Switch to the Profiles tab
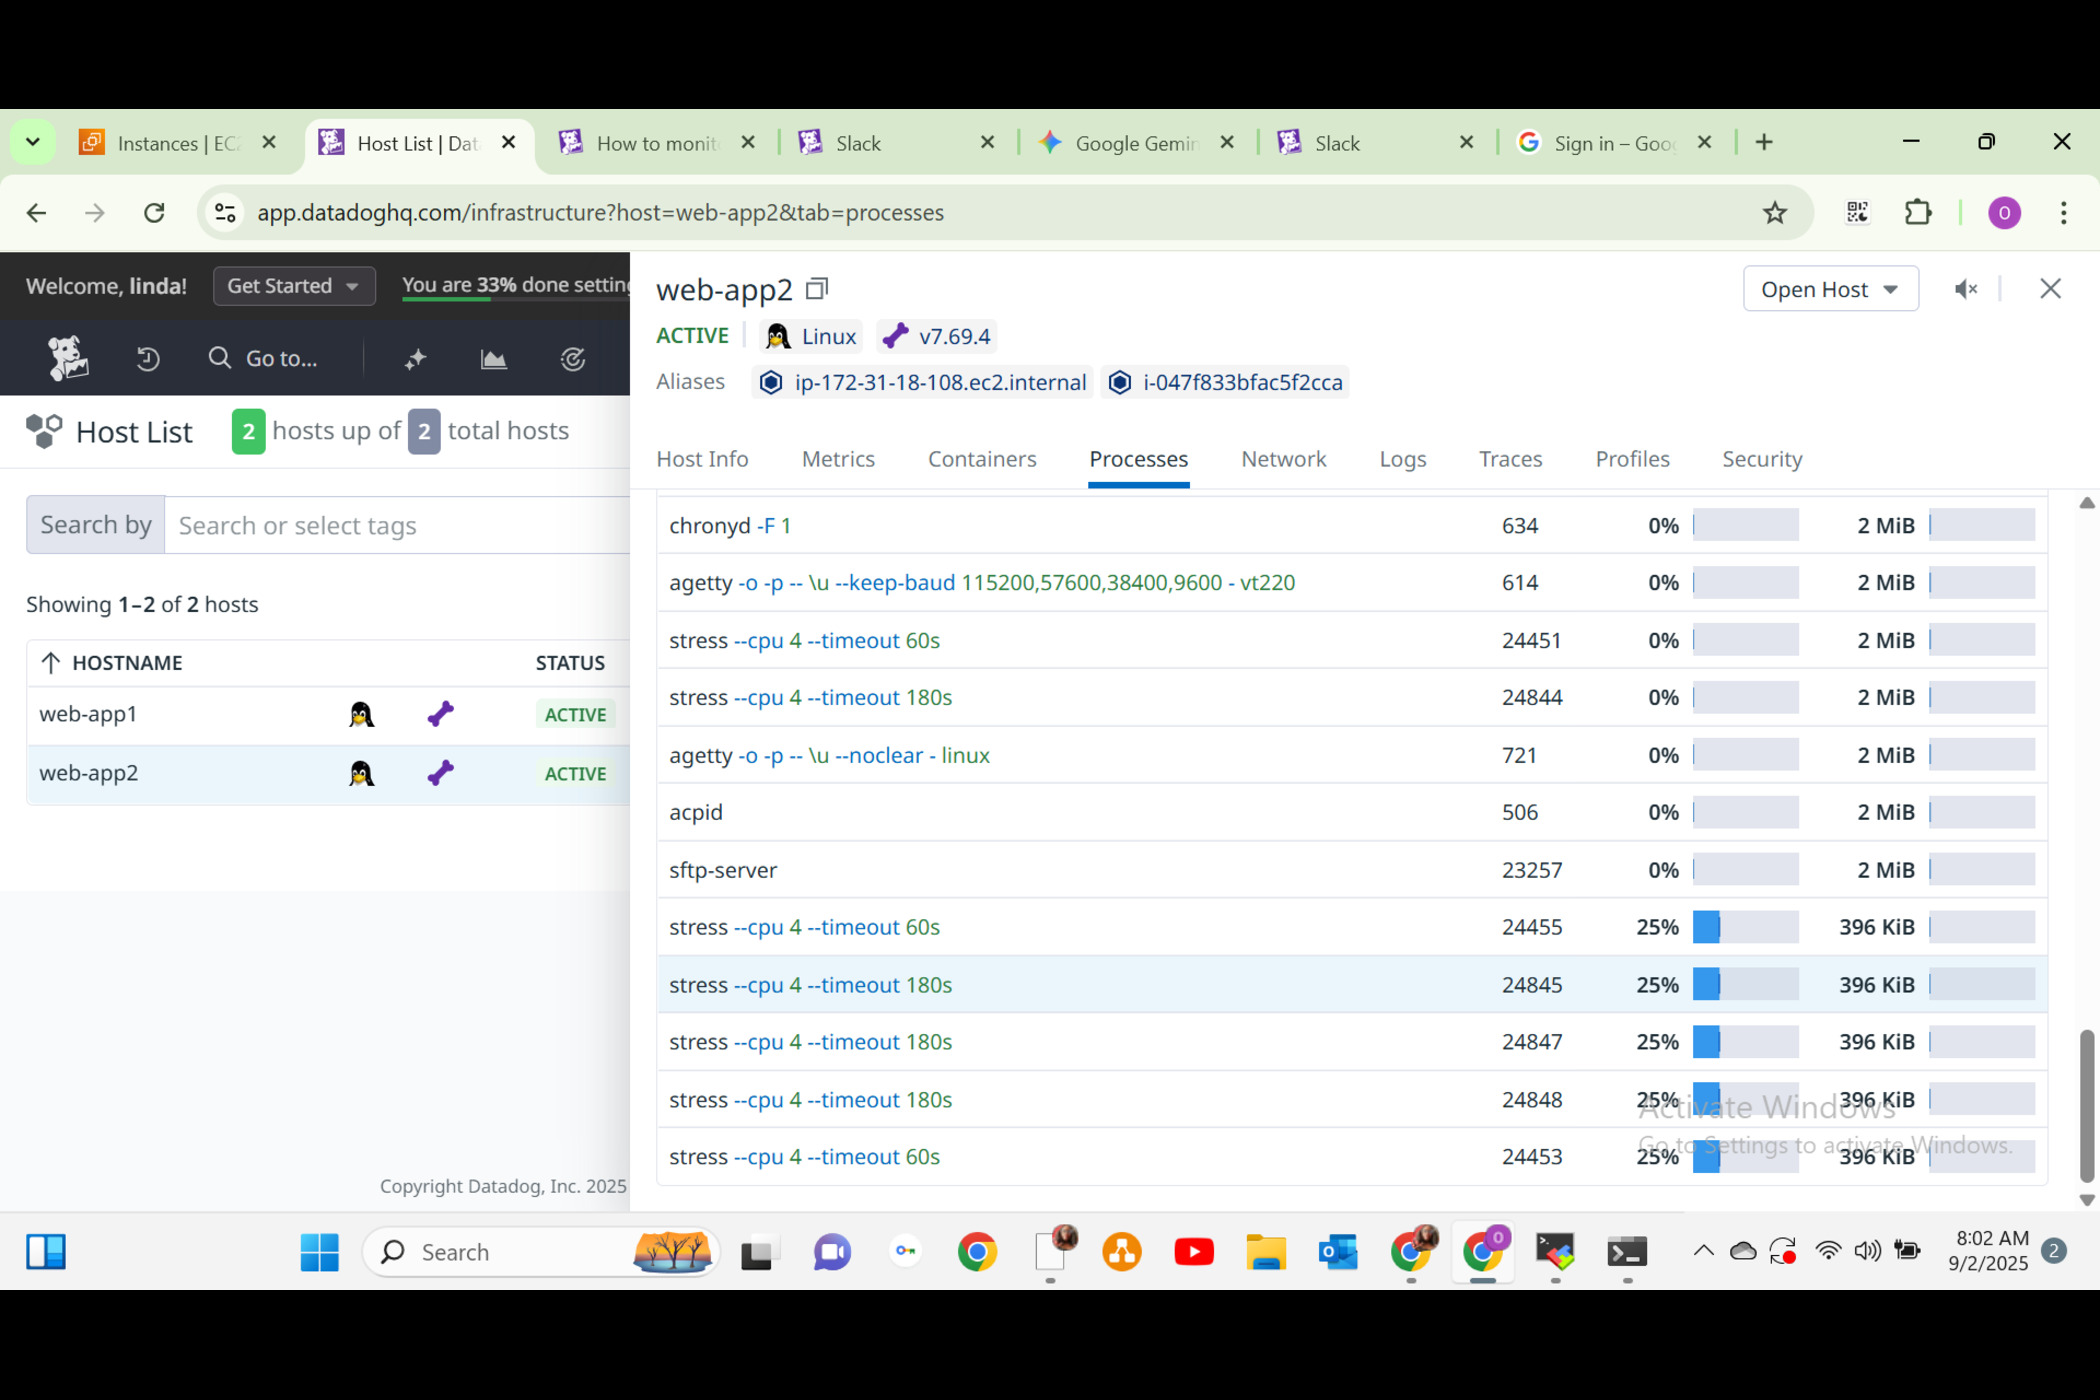2100x1400 pixels. click(x=1632, y=459)
